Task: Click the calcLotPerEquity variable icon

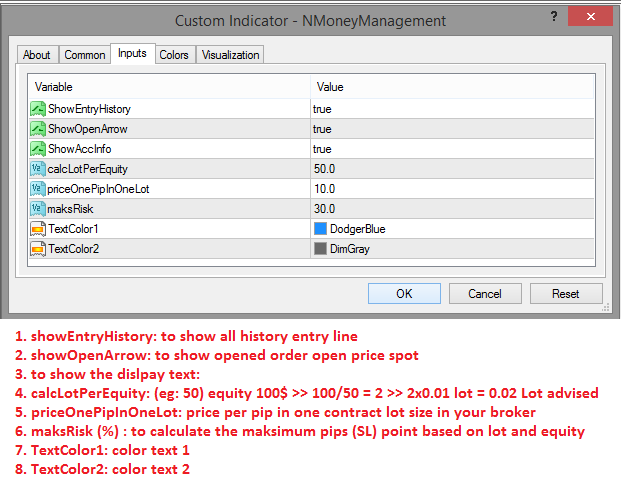Action: [38, 169]
